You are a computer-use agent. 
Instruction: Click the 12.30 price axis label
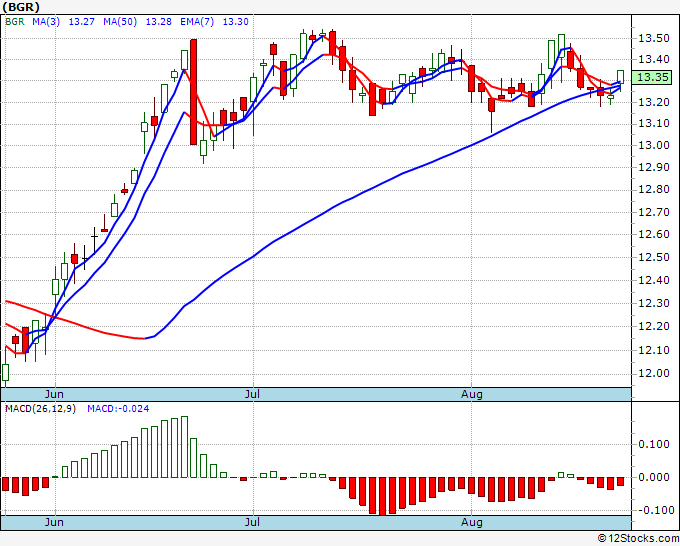(654, 303)
